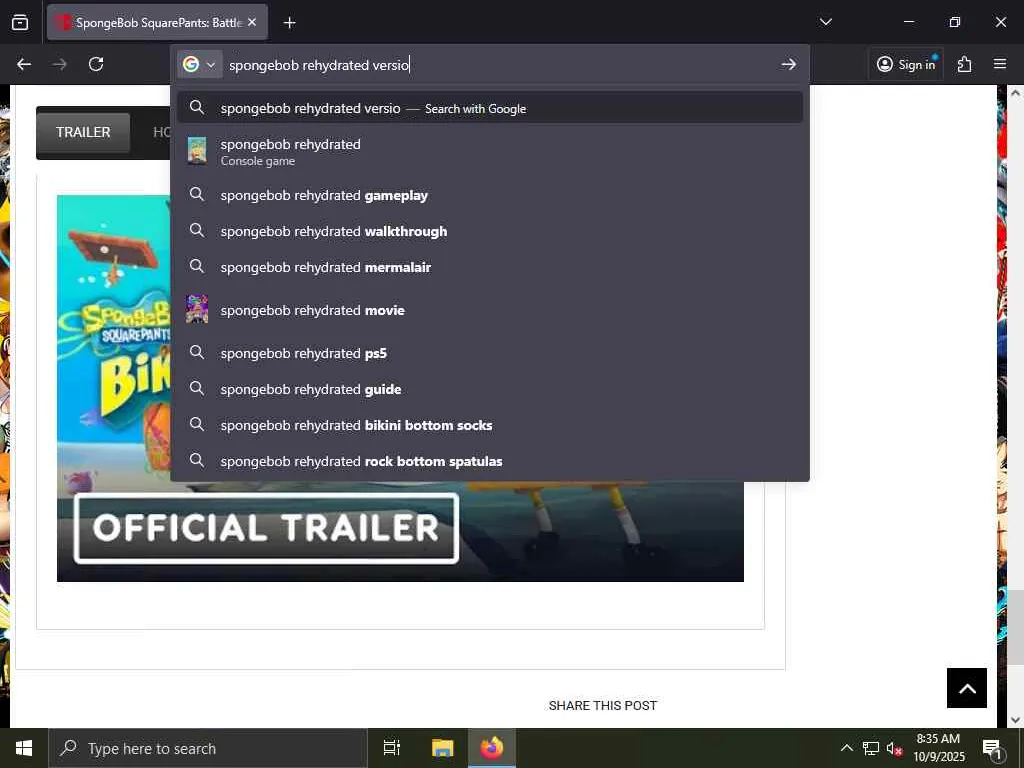Click the vertical scrollbar thumb
Screen dimensions: 1024x768
(1015, 626)
